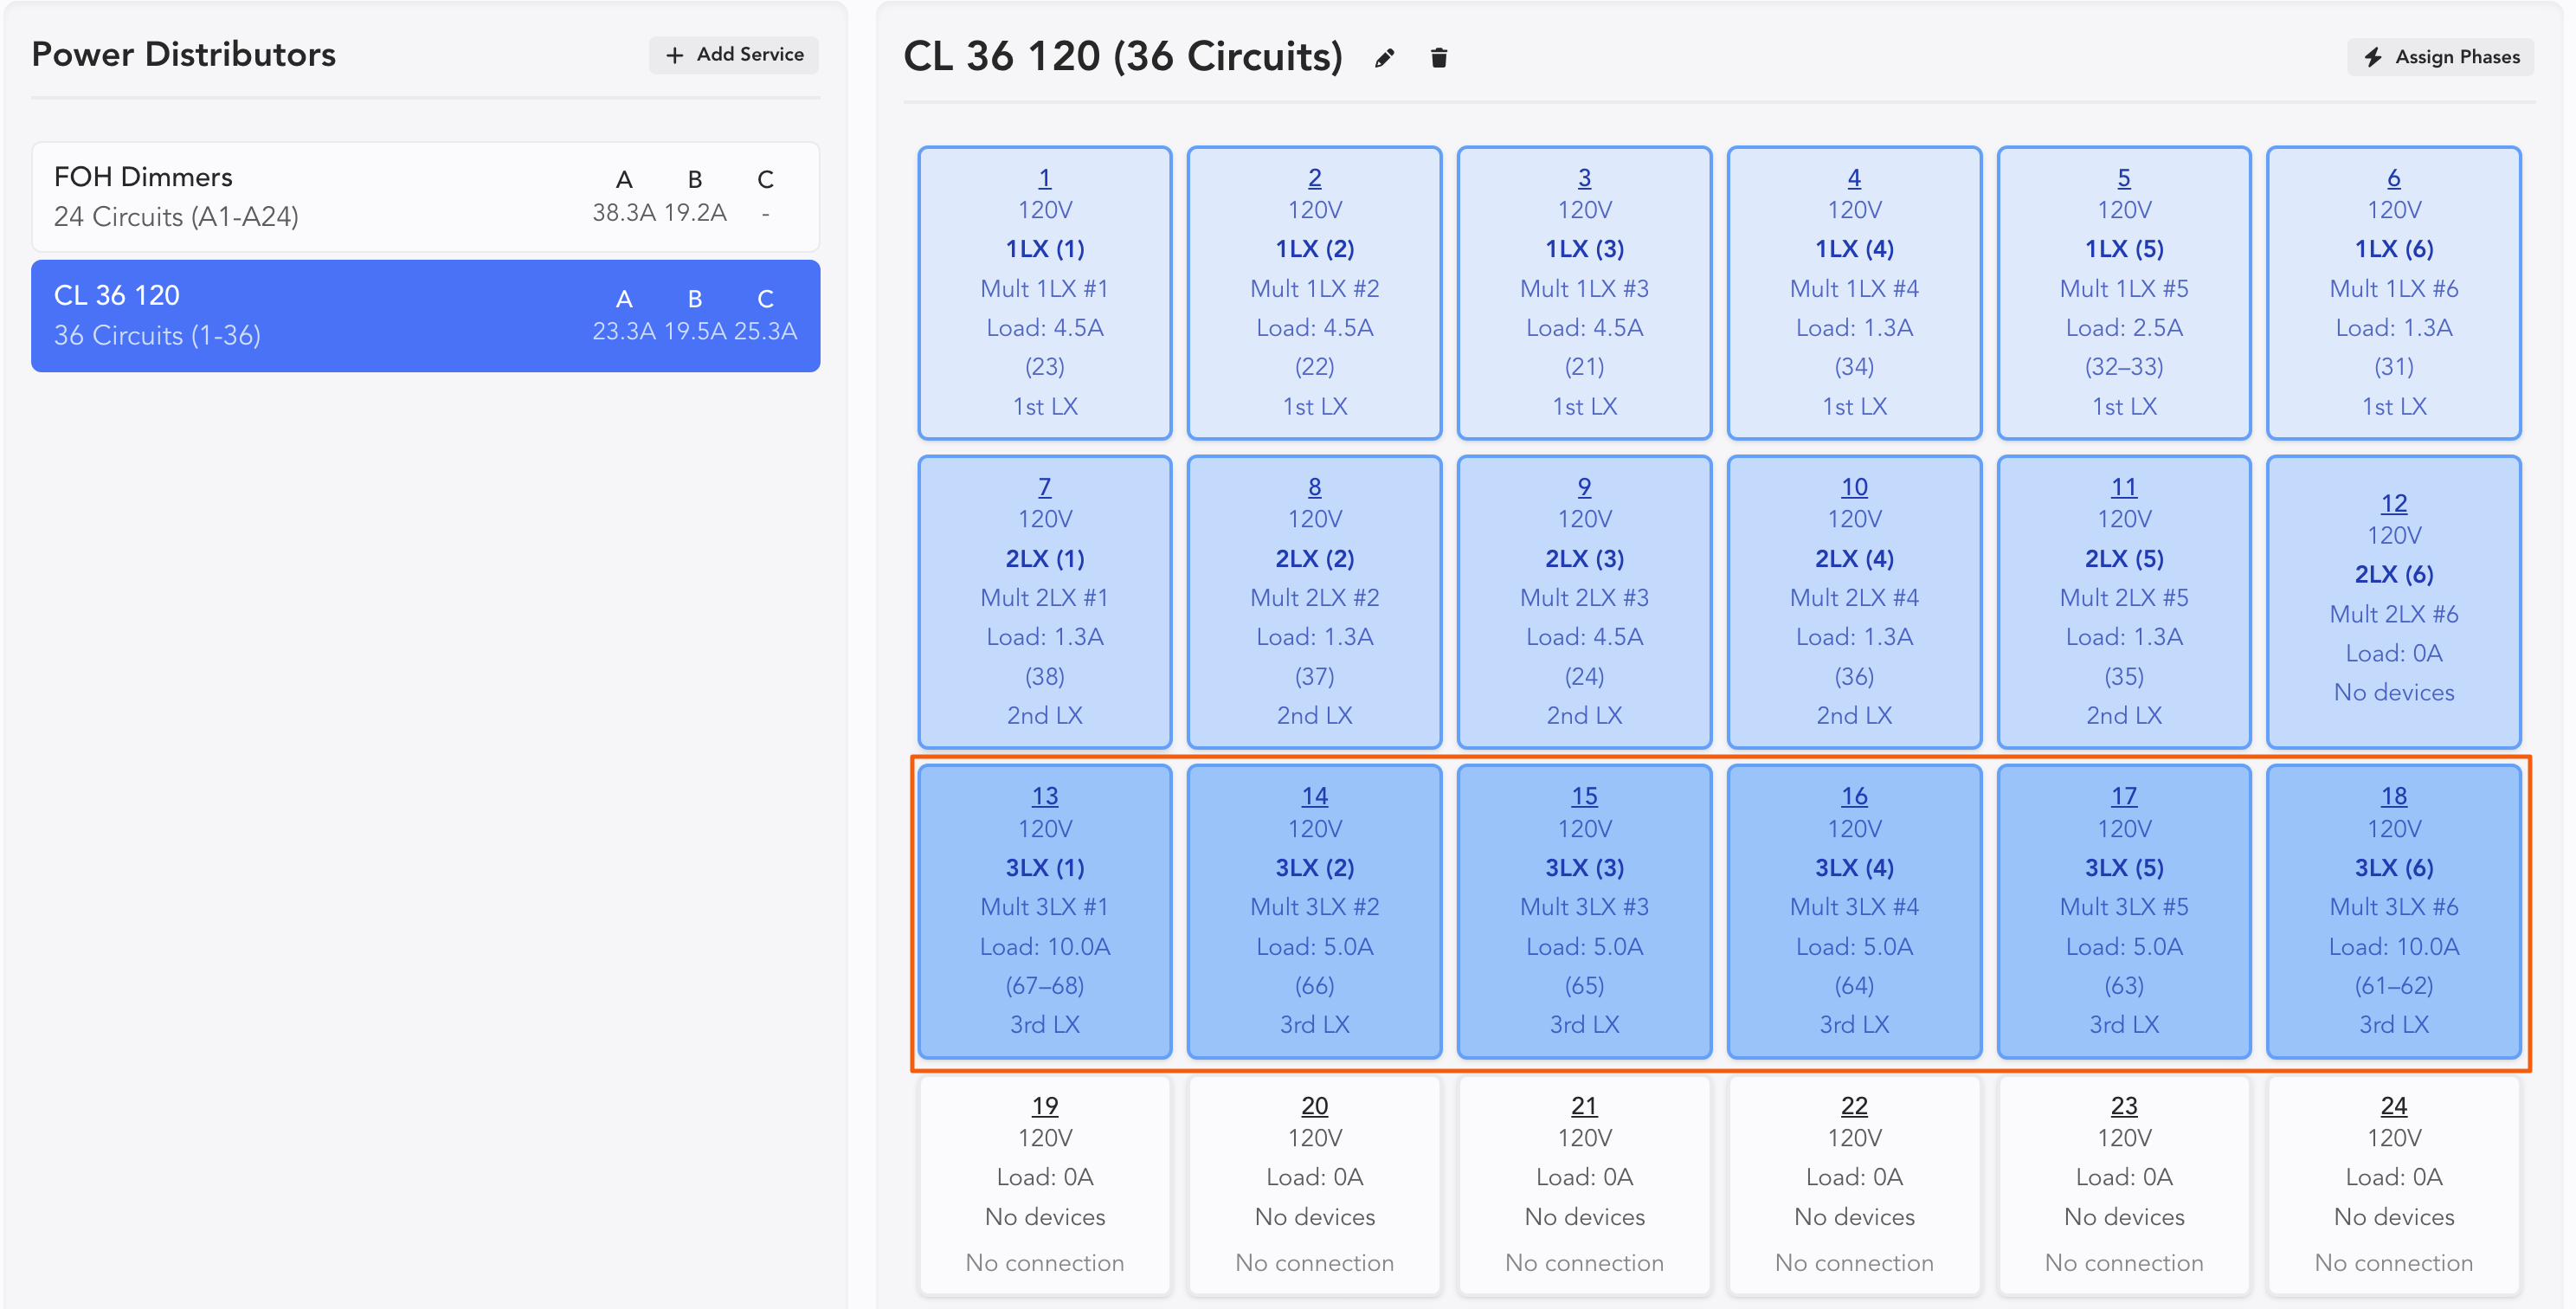Click circuit 21 number link
Image resolution: width=2576 pixels, height=1309 pixels.
point(1584,1105)
